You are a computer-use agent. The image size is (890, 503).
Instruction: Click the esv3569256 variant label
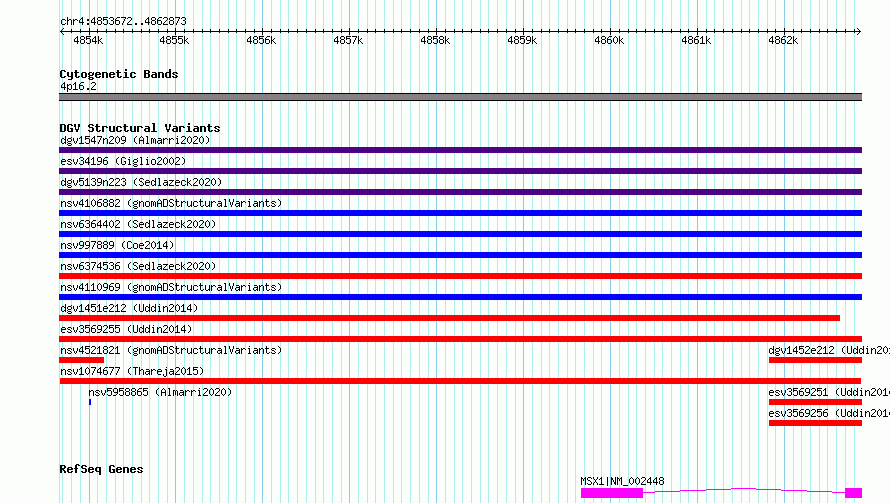[829, 413]
